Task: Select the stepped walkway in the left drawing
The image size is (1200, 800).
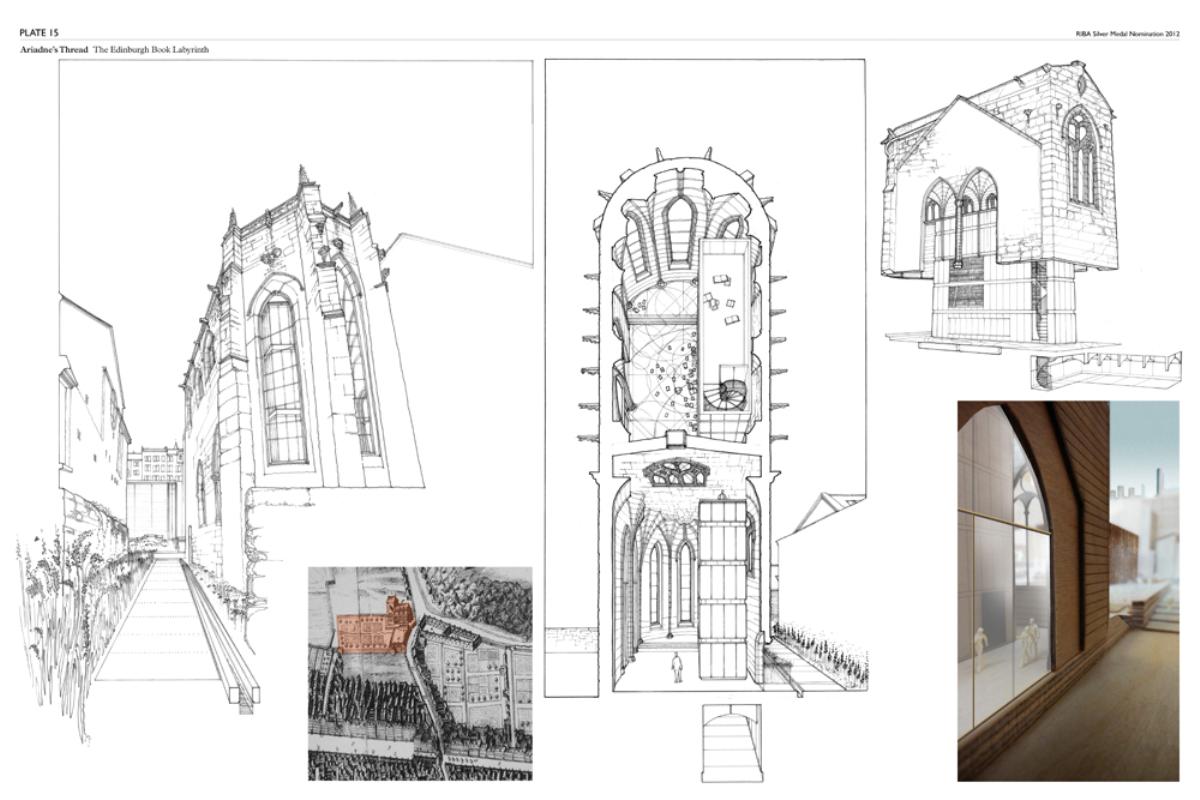Action: pyautogui.click(x=160, y=620)
